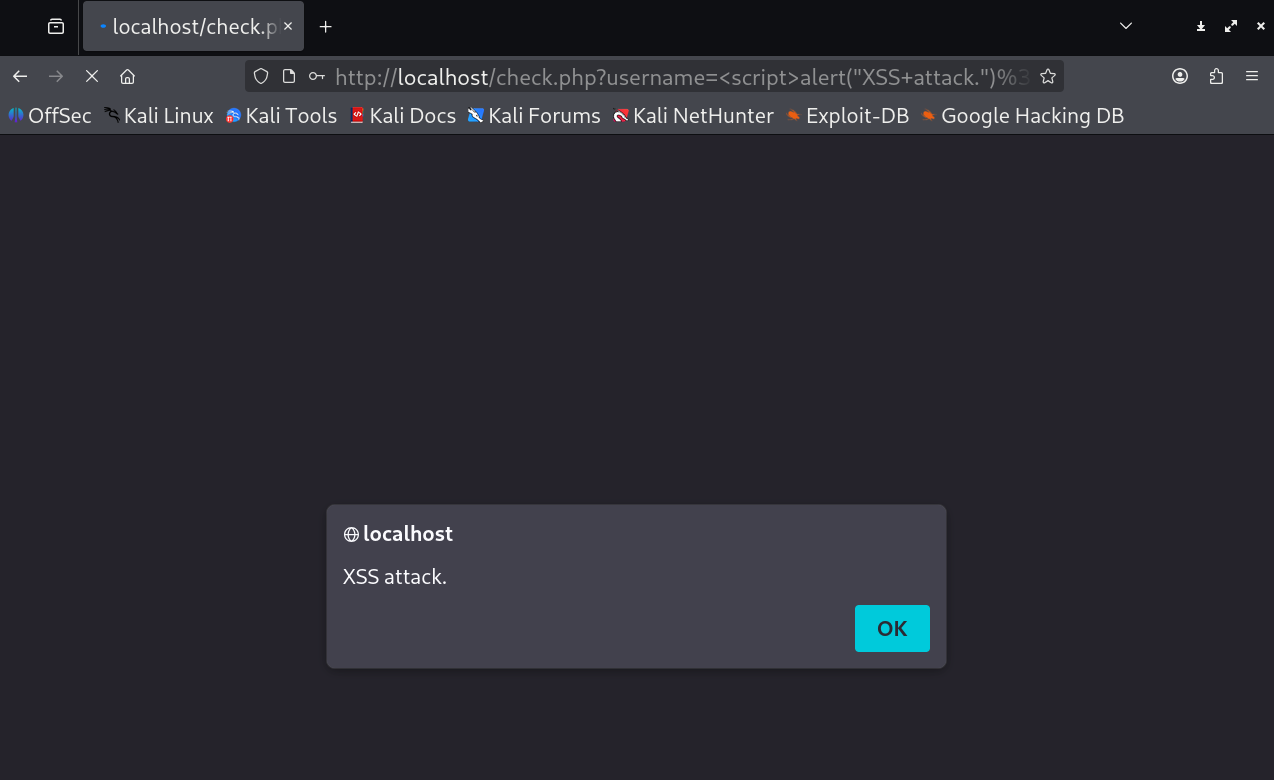Open the browser home page

click(127, 76)
